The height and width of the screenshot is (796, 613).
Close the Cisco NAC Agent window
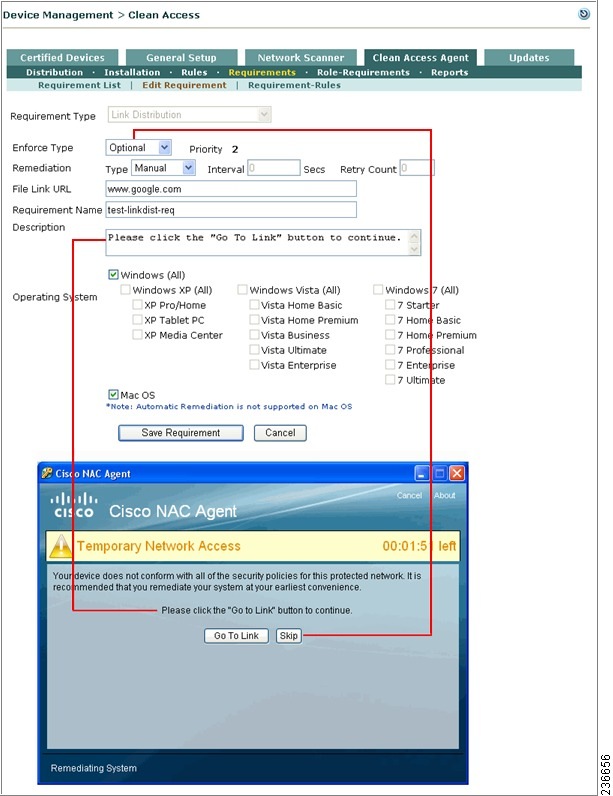click(x=457, y=473)
